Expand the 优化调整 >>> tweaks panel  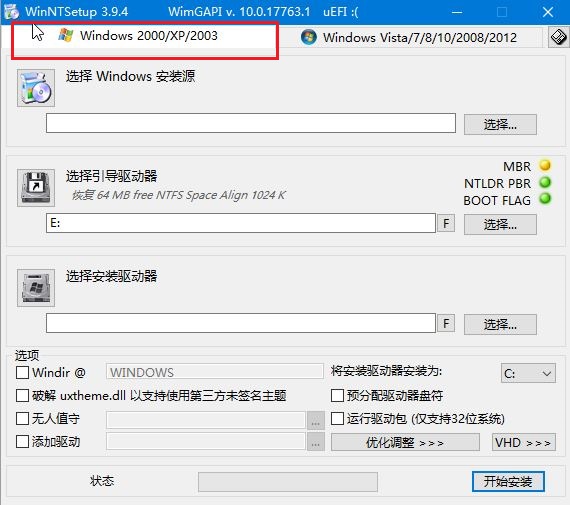coord(405,442)
